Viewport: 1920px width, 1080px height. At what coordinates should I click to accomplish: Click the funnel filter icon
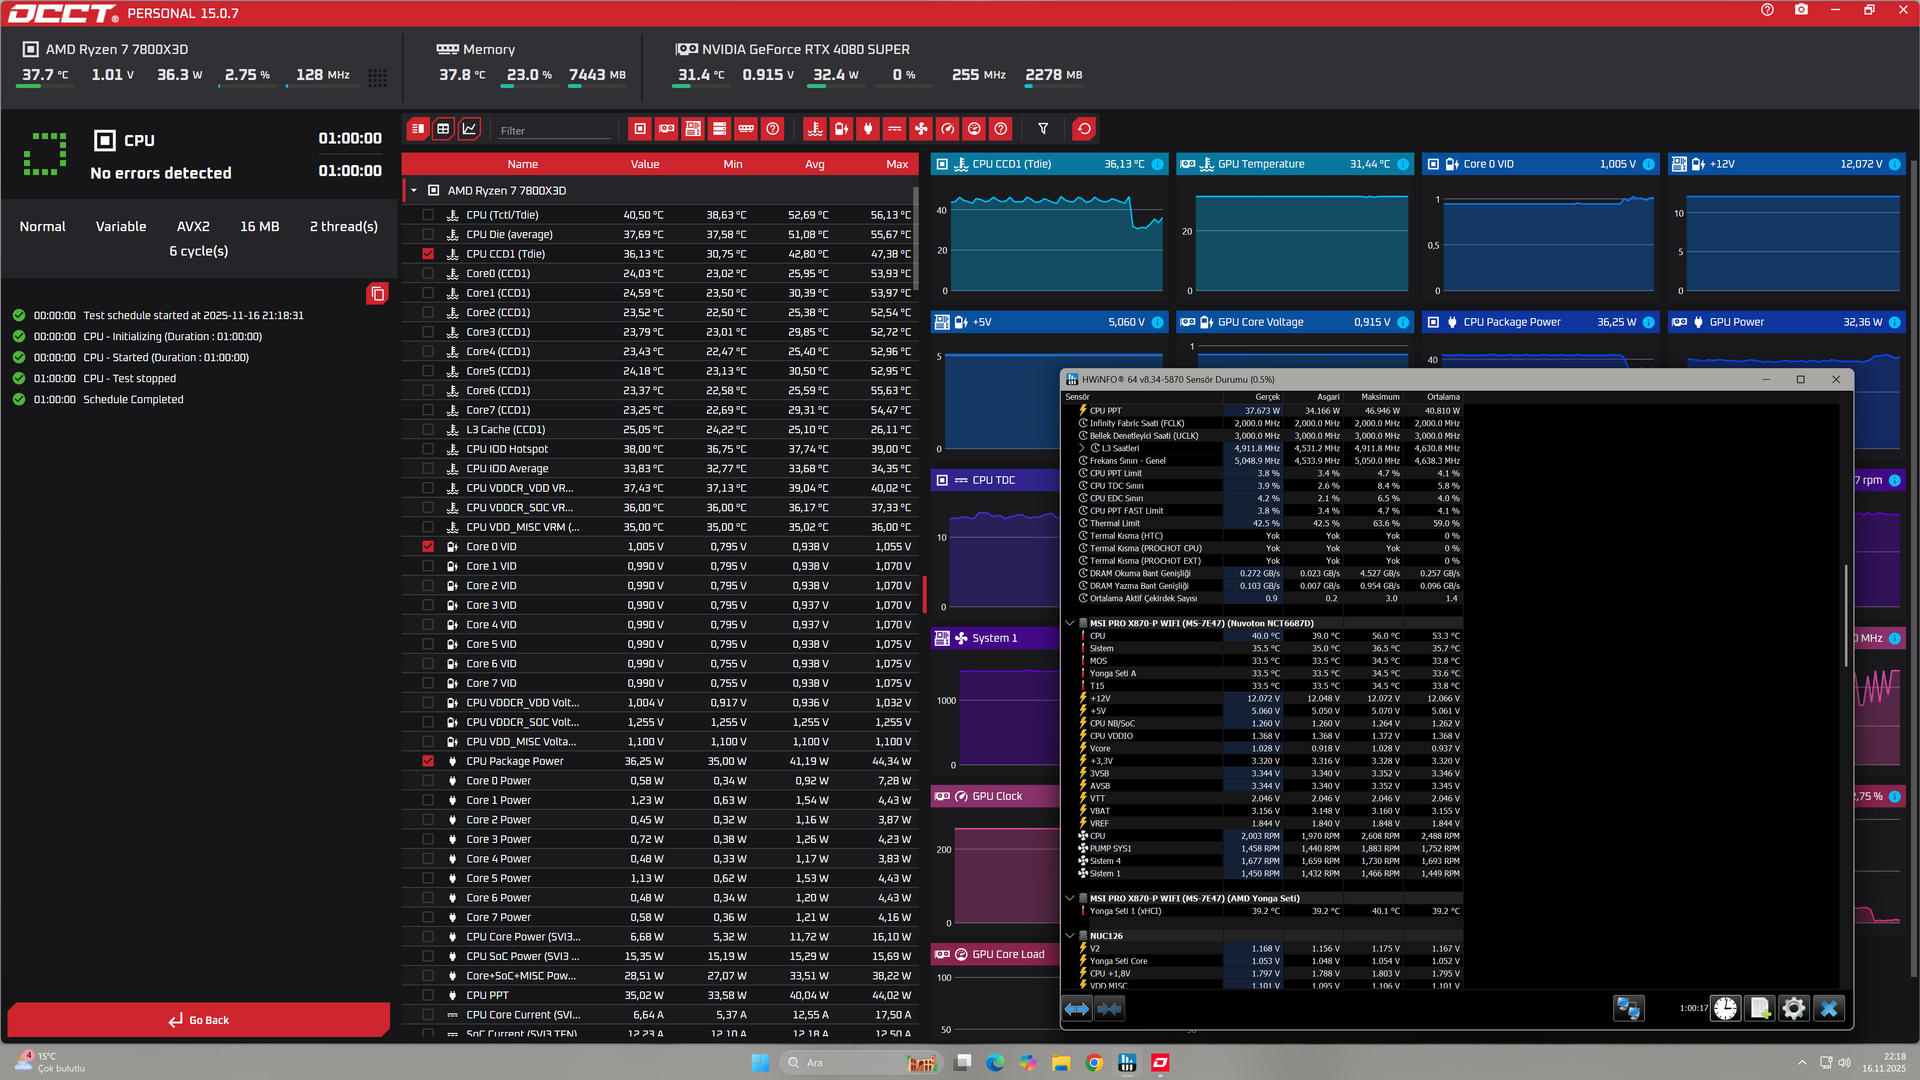(1043, 129)
